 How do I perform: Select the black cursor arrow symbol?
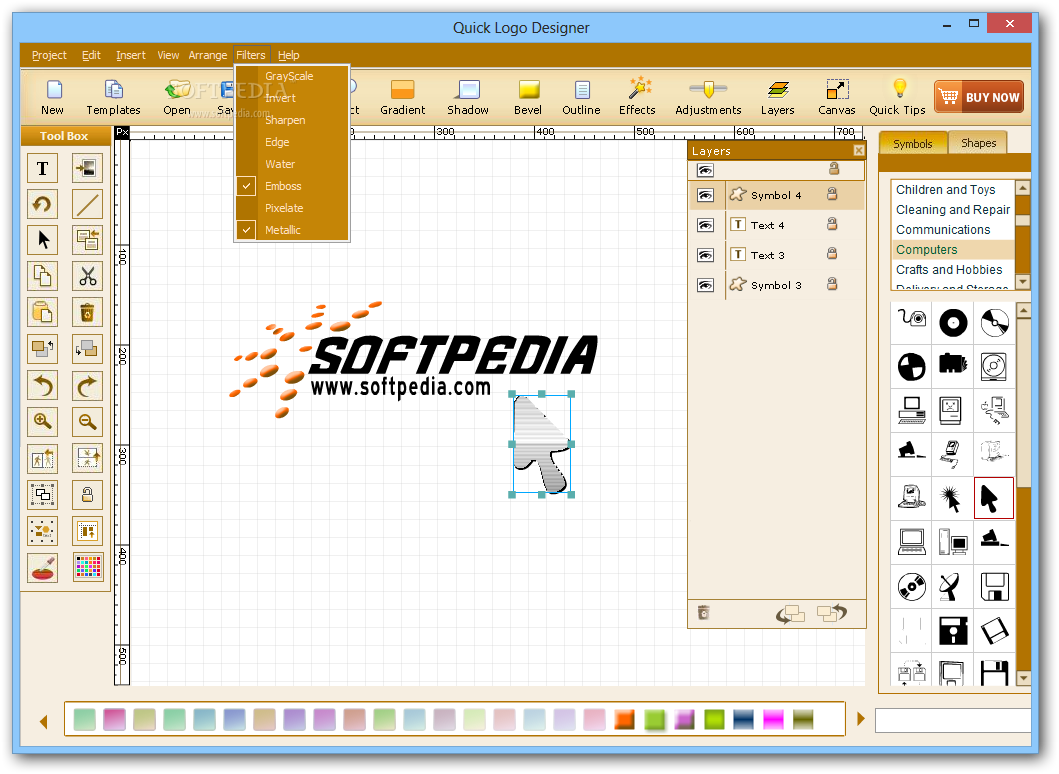[993, 498]
